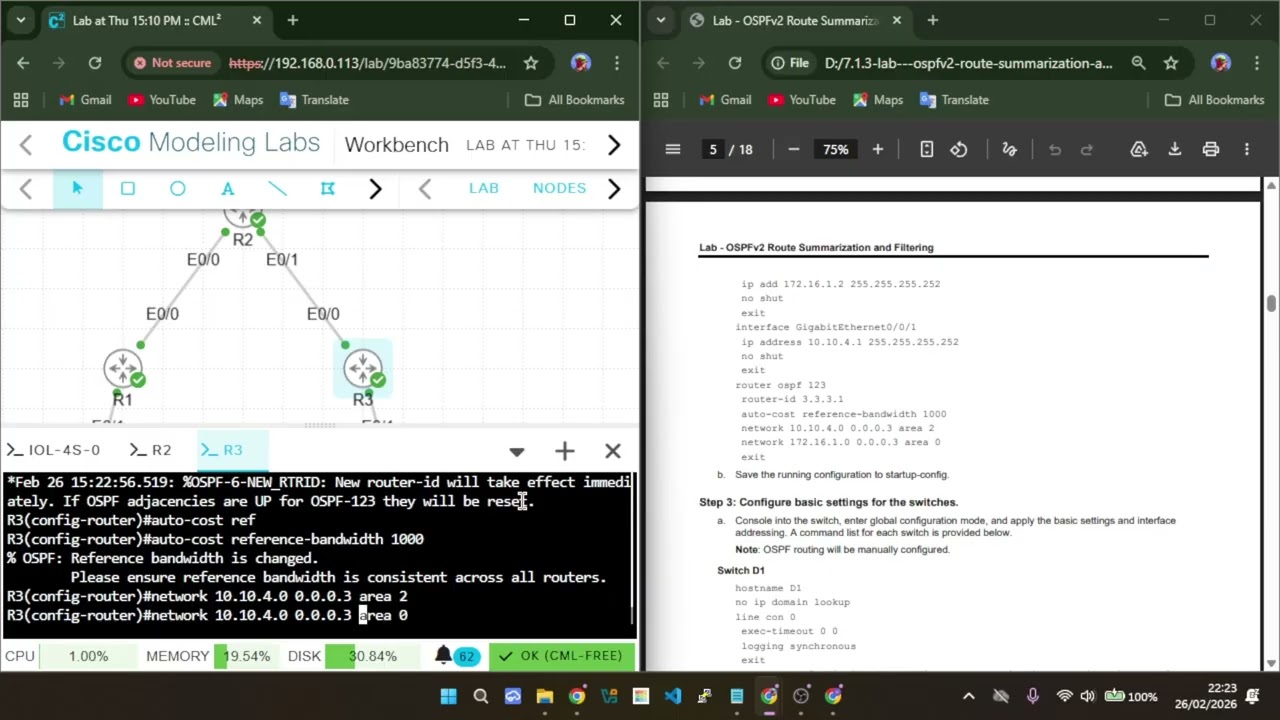Open the CML notifications bell

(x=444, y=656)
